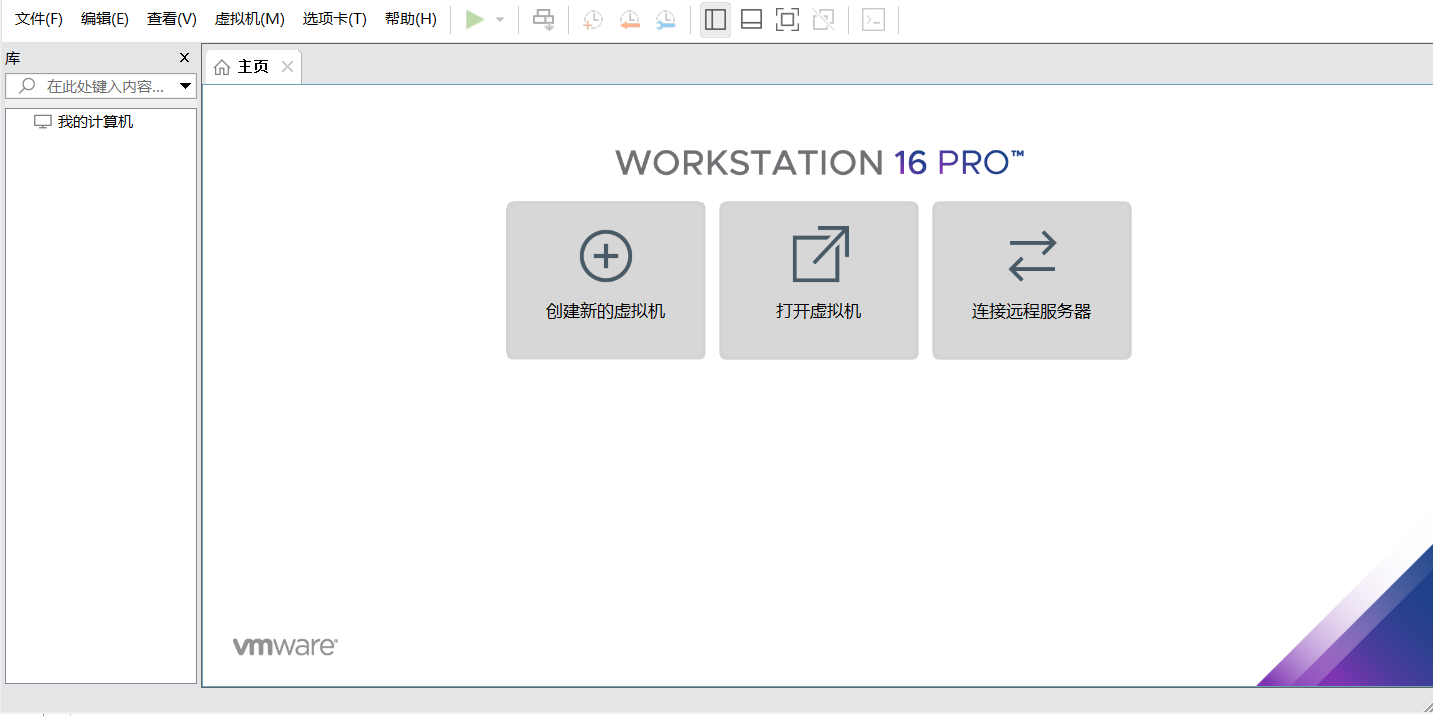
Task: Click the full screen mode icon
Action: 787,19
